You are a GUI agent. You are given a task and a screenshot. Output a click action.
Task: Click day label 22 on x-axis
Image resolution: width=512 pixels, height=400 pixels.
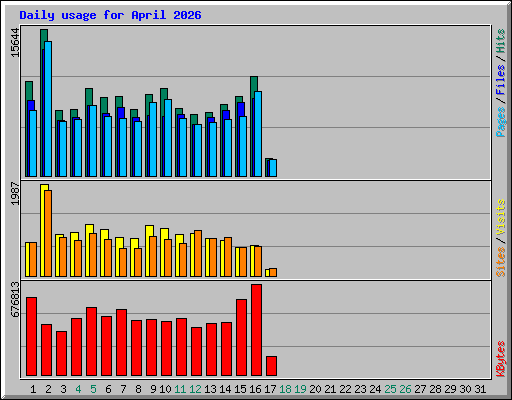click(345, 389)
